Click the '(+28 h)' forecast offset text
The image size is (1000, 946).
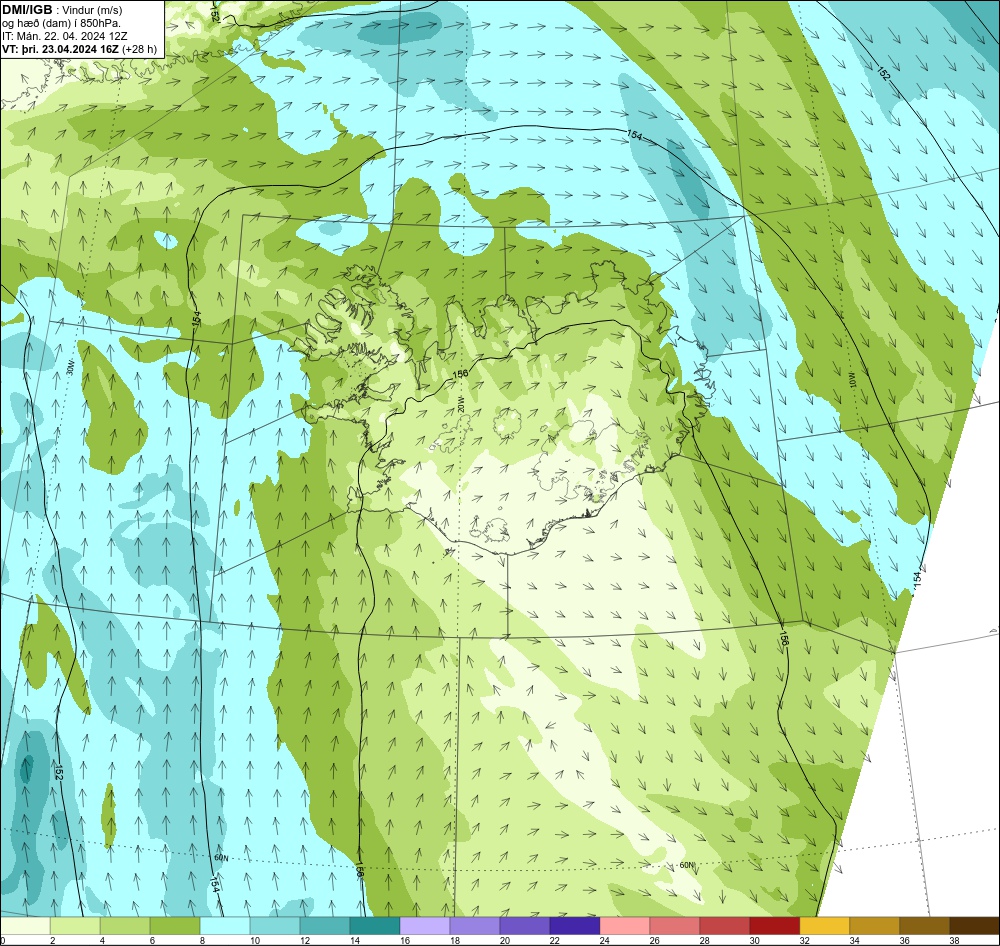tap(140, 48)
